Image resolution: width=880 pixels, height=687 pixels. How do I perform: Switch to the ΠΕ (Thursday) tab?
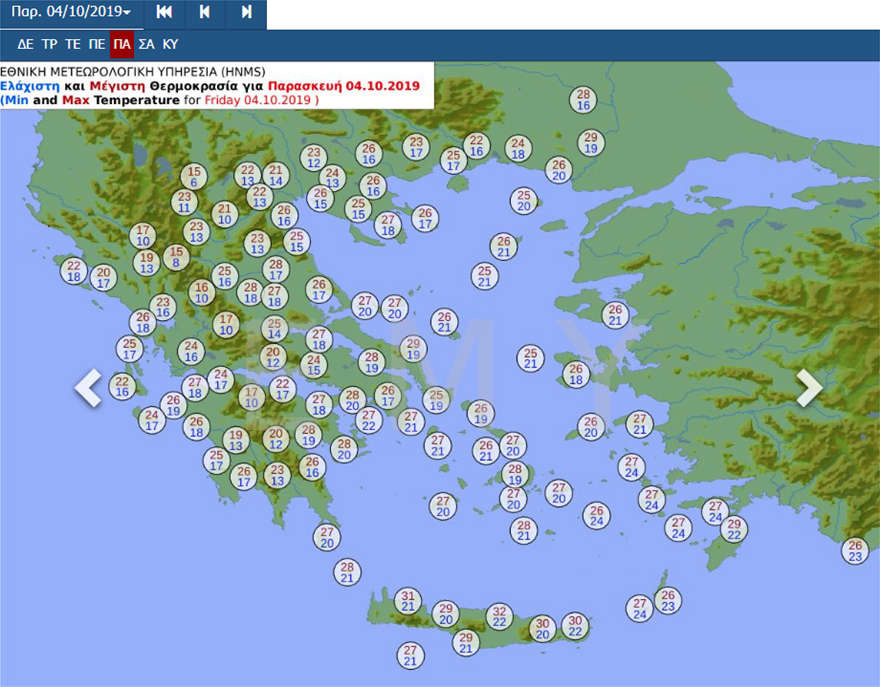(97, 44)
